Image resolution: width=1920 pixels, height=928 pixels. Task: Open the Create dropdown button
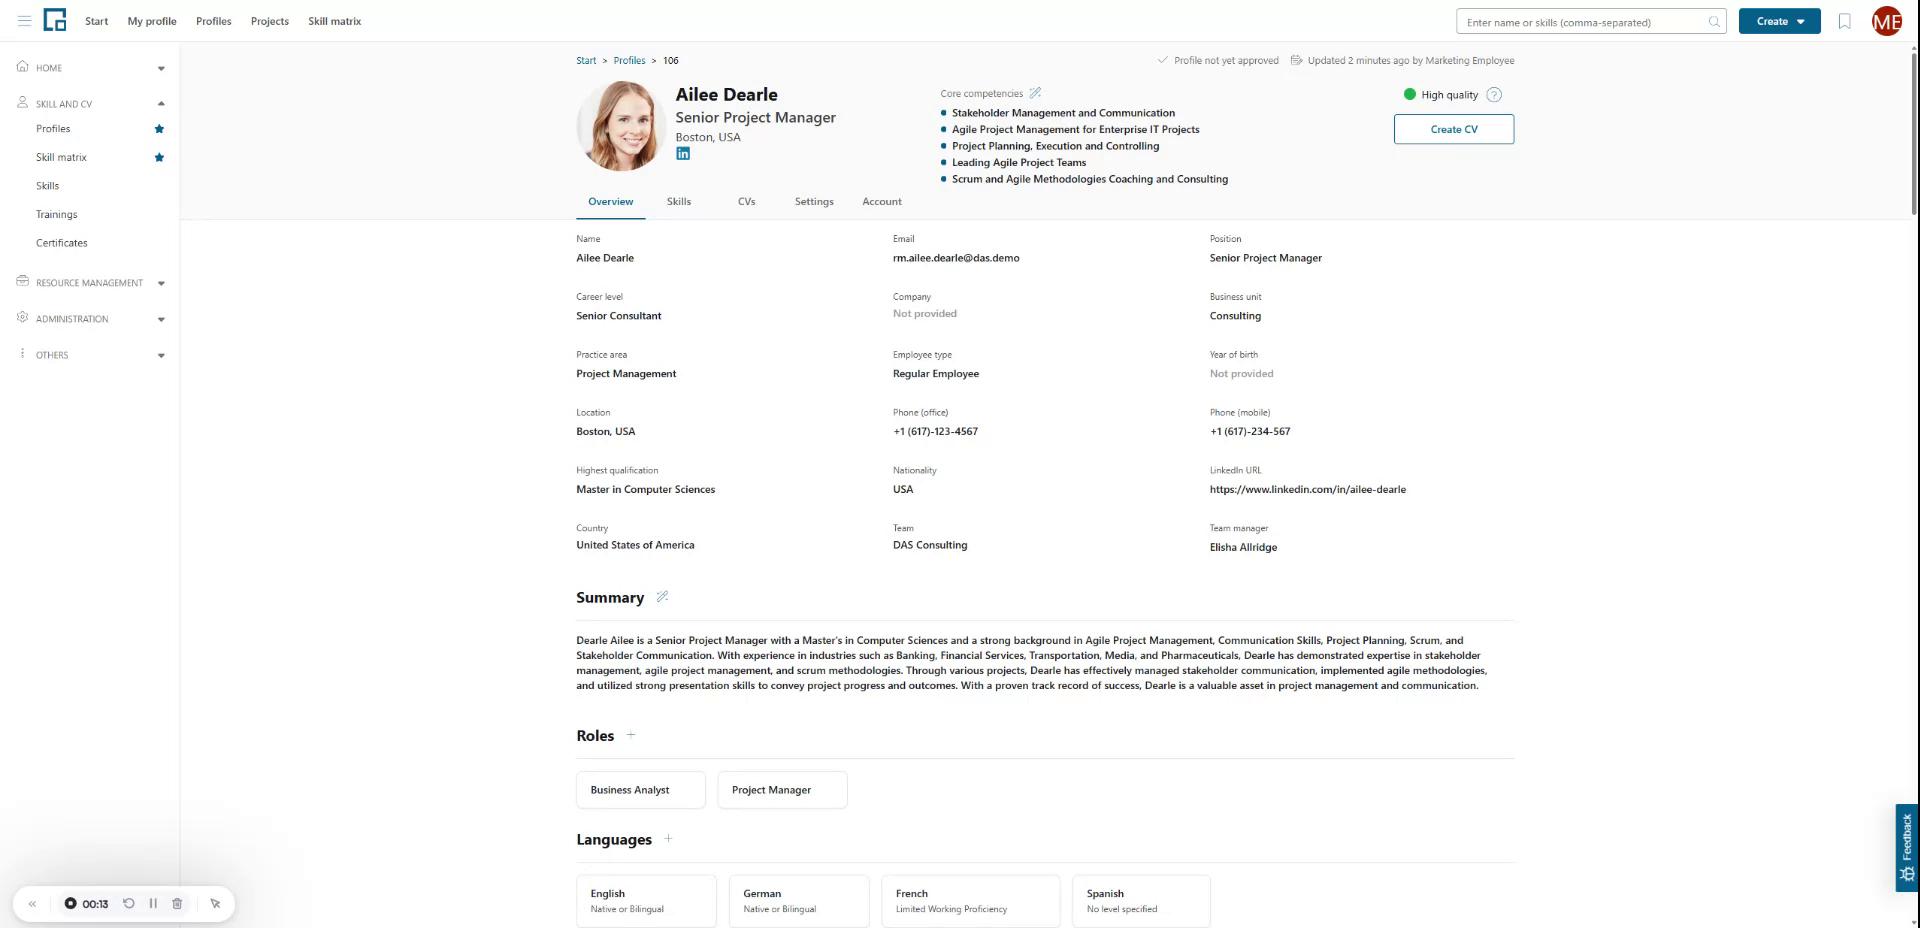(1779, 21)
